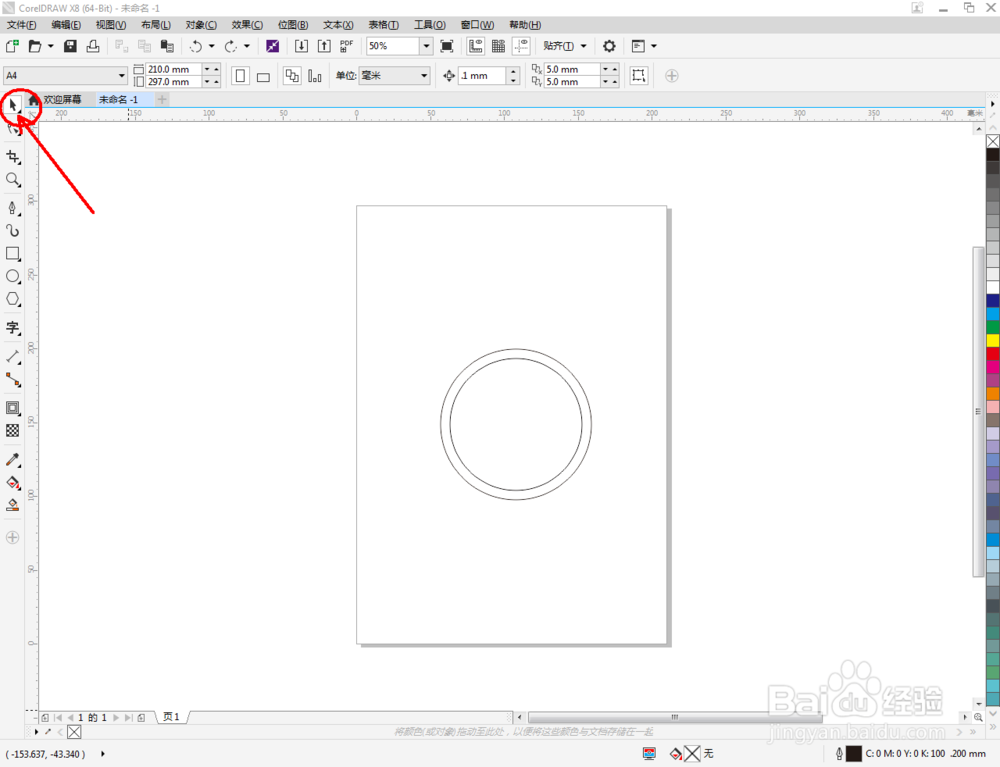The image size is (1000, 767).
Task: Select the Parallel Dimension tool
Action: (x=13, y=357)
